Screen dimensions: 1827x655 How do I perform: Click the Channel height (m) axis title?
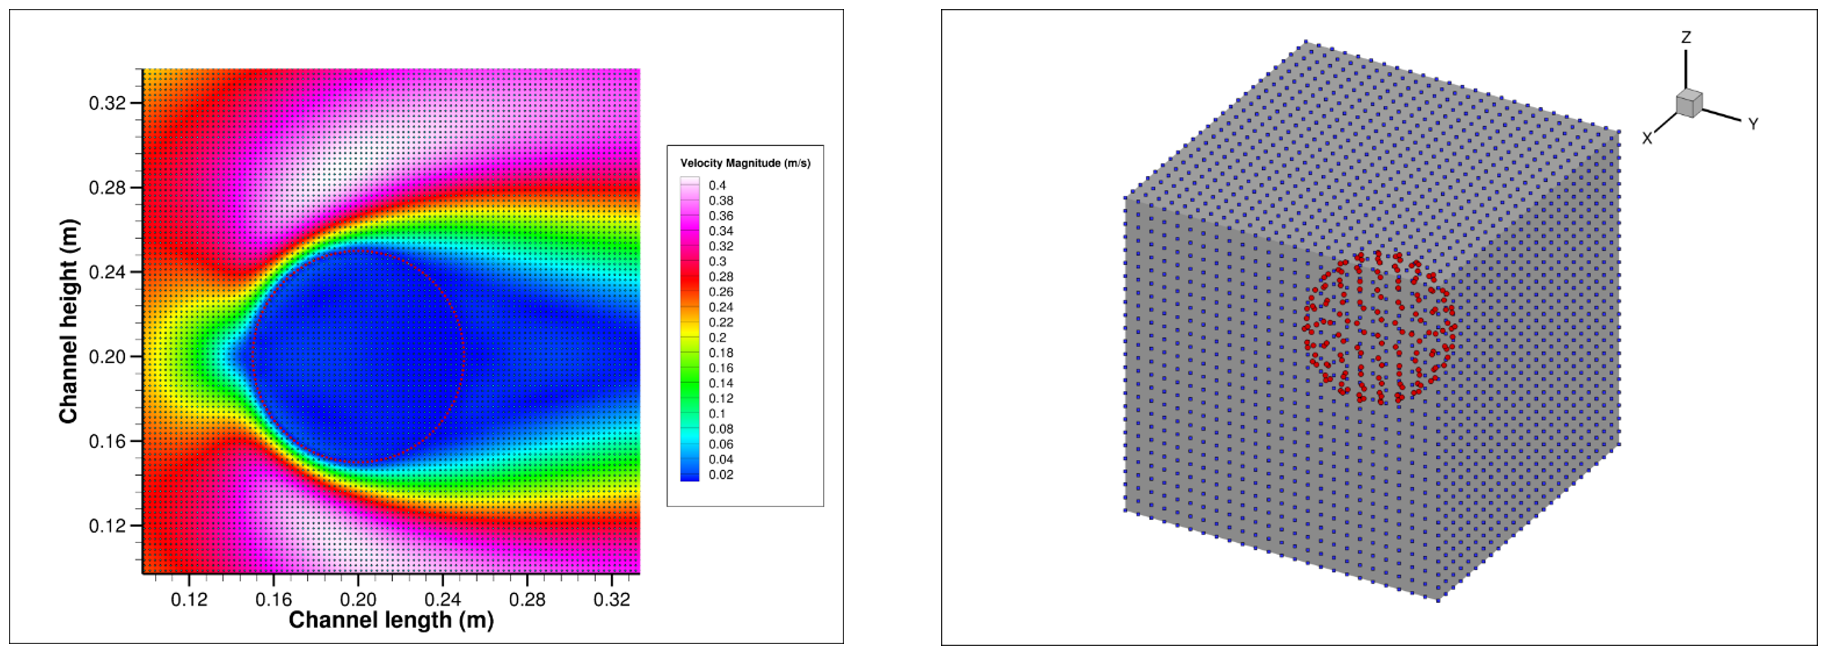[68, 321]
